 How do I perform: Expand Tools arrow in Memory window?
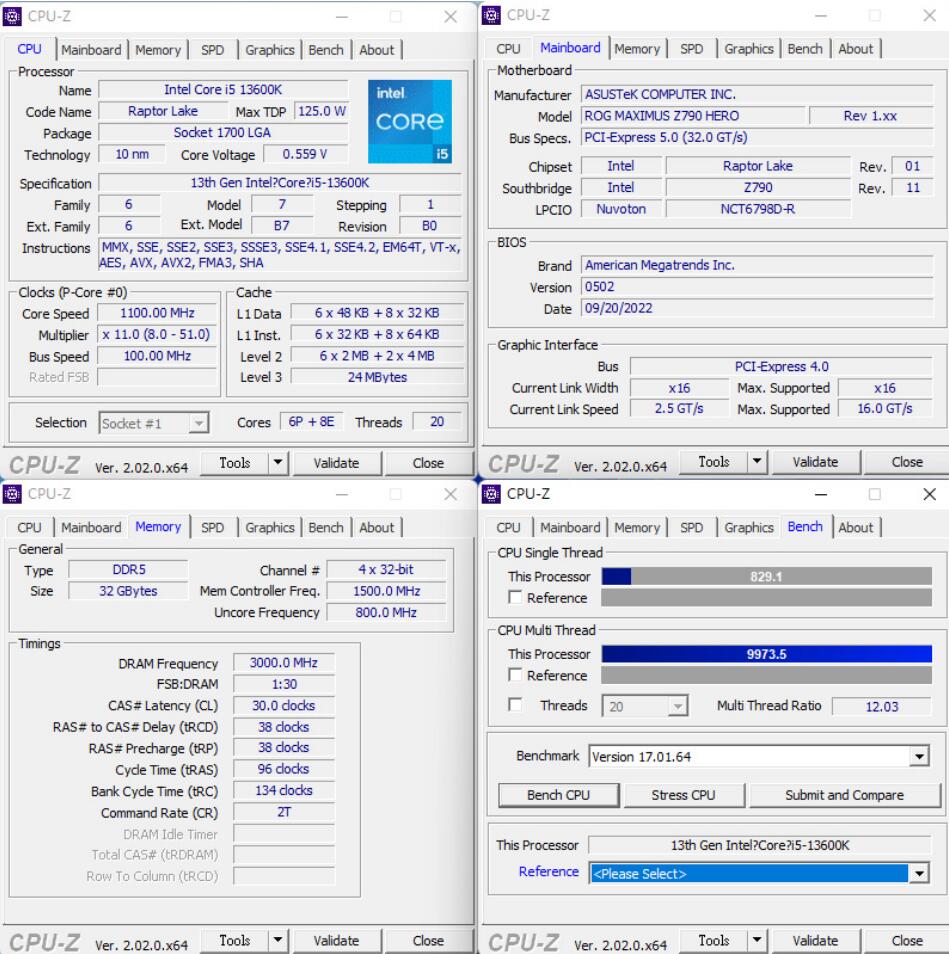[x=277, y=941]
